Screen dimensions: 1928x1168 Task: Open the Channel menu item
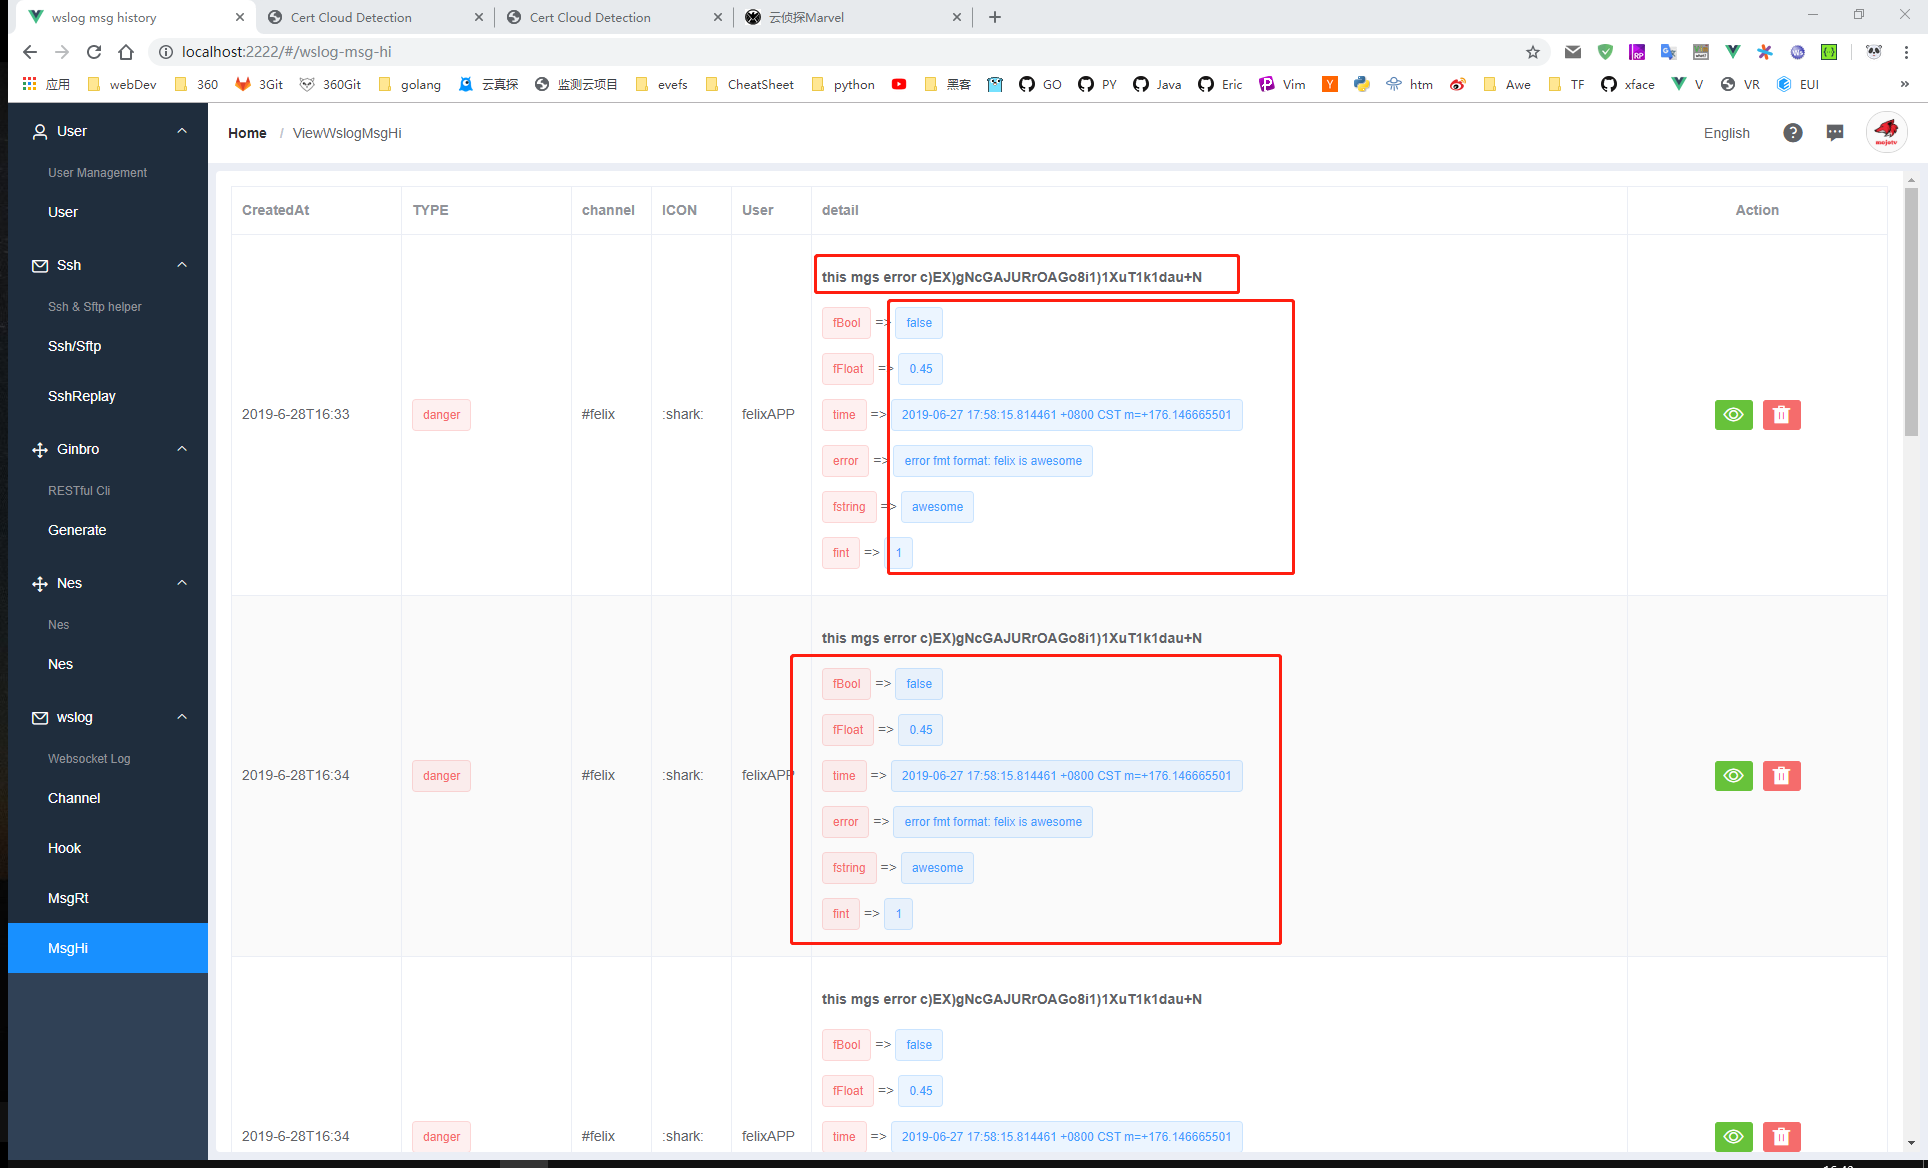point(107,798)
